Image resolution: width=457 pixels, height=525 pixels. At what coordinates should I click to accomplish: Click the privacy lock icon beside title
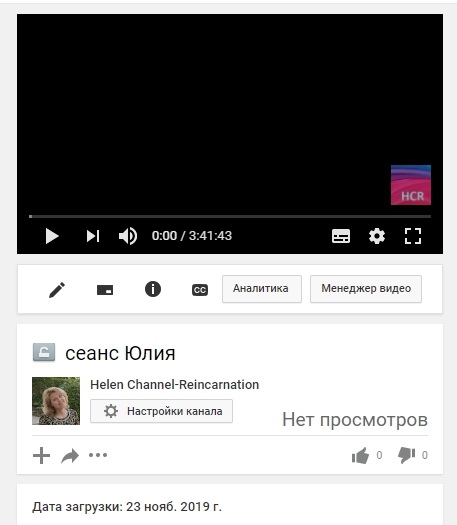[44, 352]
